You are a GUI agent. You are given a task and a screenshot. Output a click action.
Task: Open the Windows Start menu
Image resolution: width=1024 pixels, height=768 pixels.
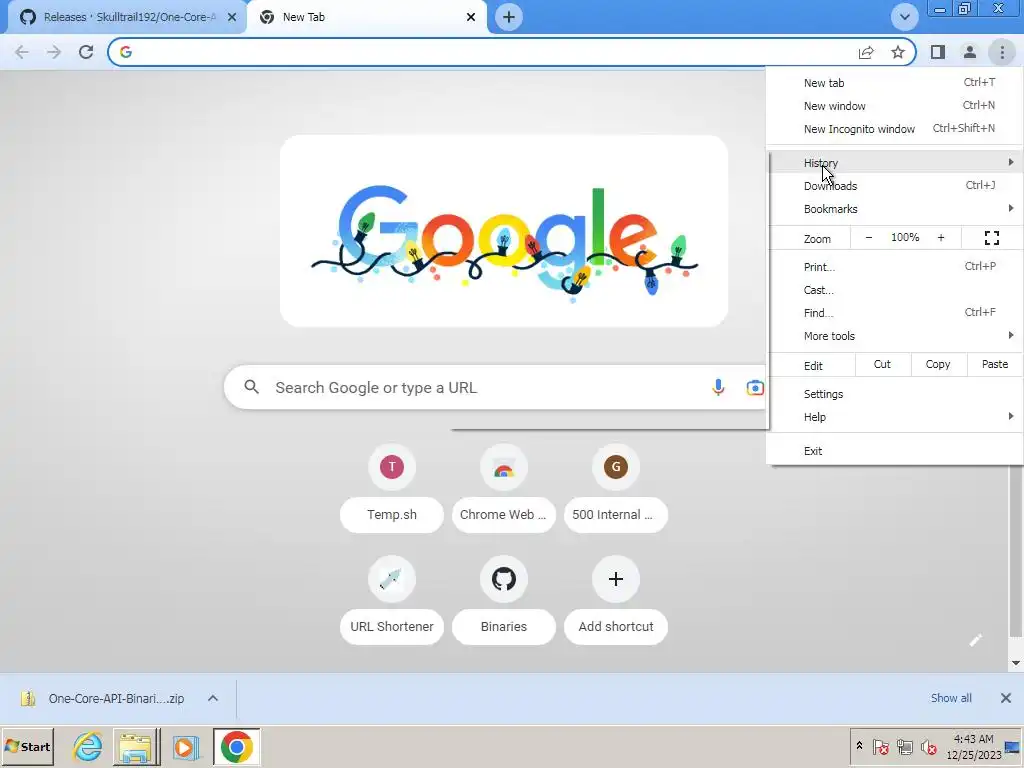[x=27, y=746]
